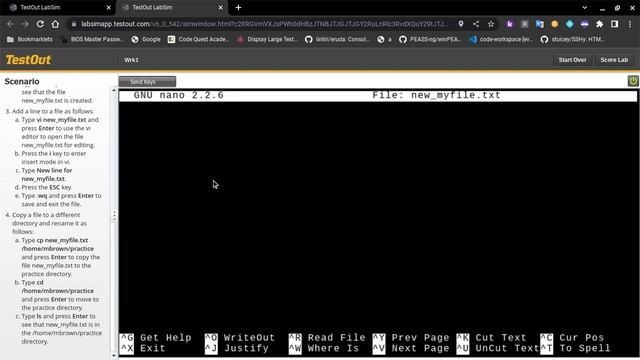Click the Score Lab button
Screen dimensions: 640x360
point(614,60)
